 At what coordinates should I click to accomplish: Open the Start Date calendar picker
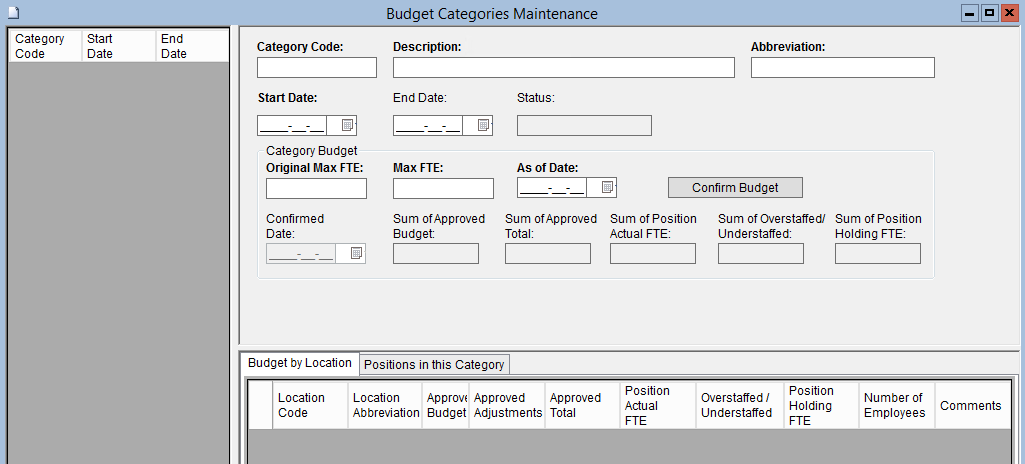pos(347,125)
